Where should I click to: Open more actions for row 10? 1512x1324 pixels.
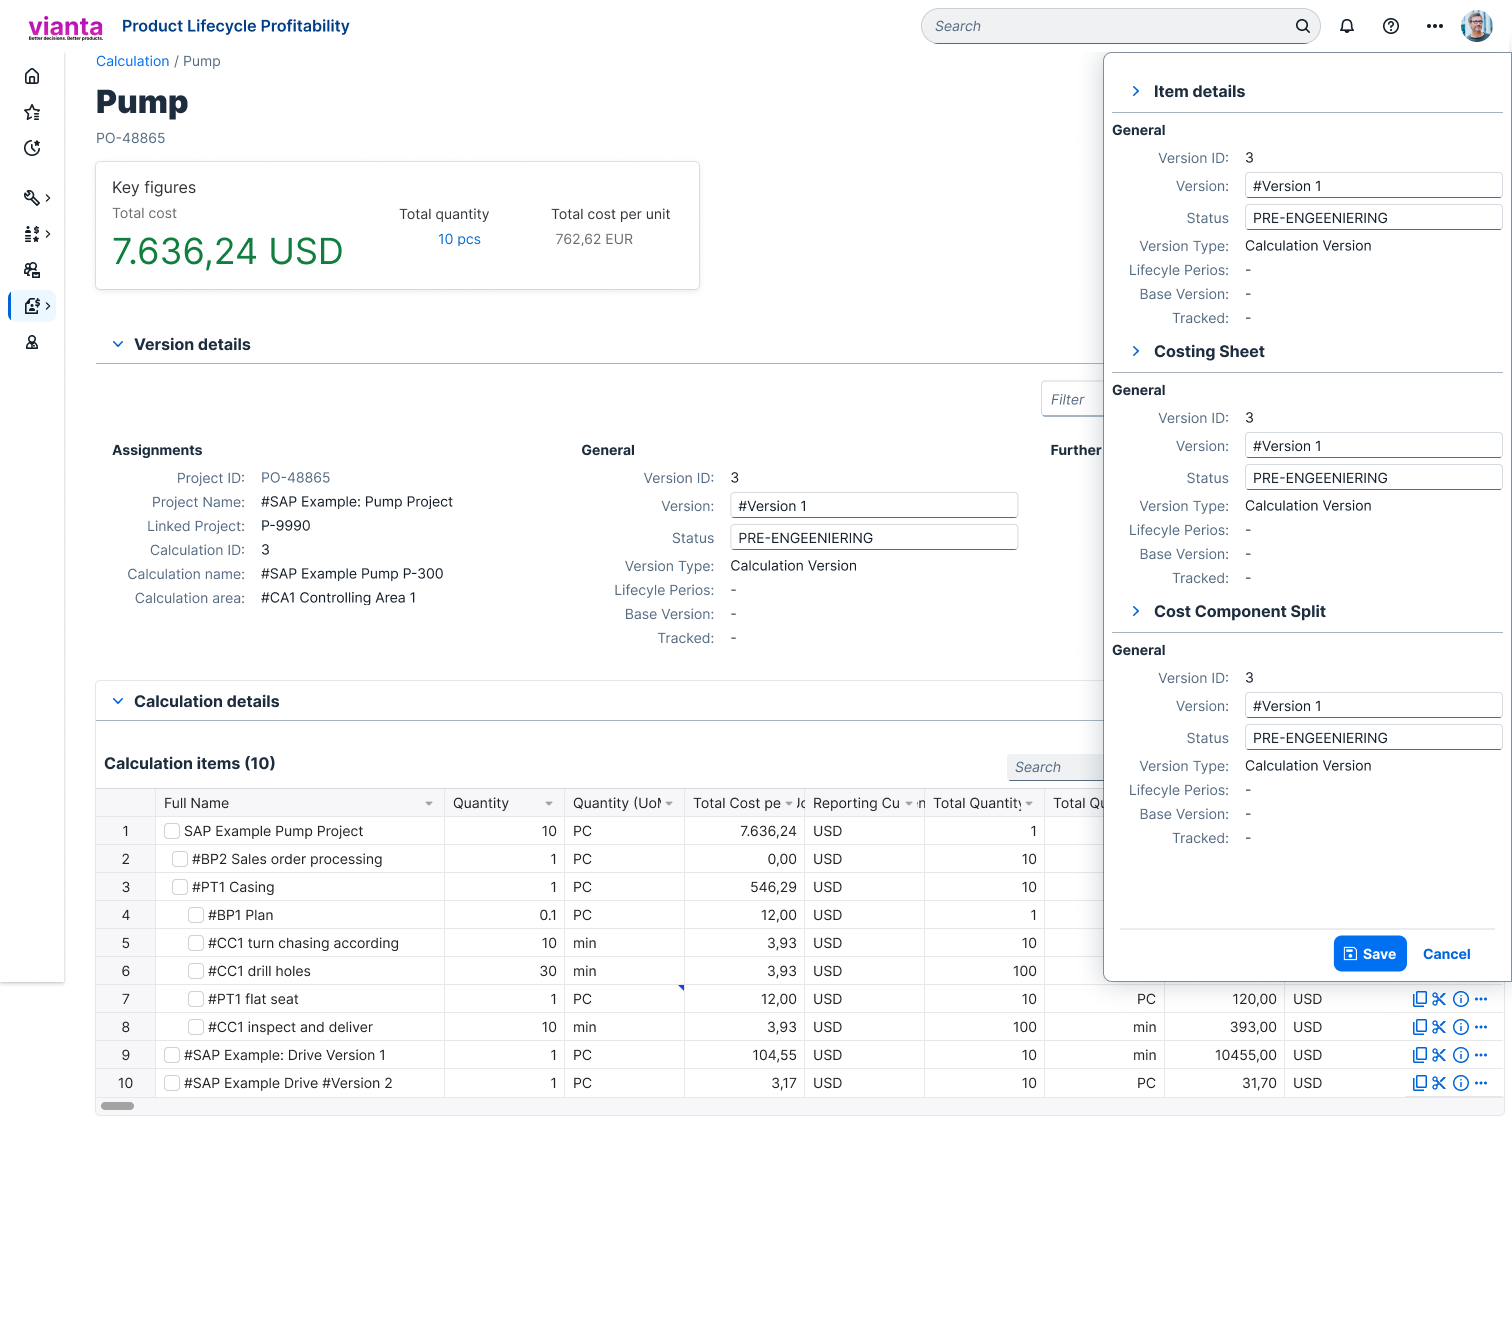click(1481, 1083)
